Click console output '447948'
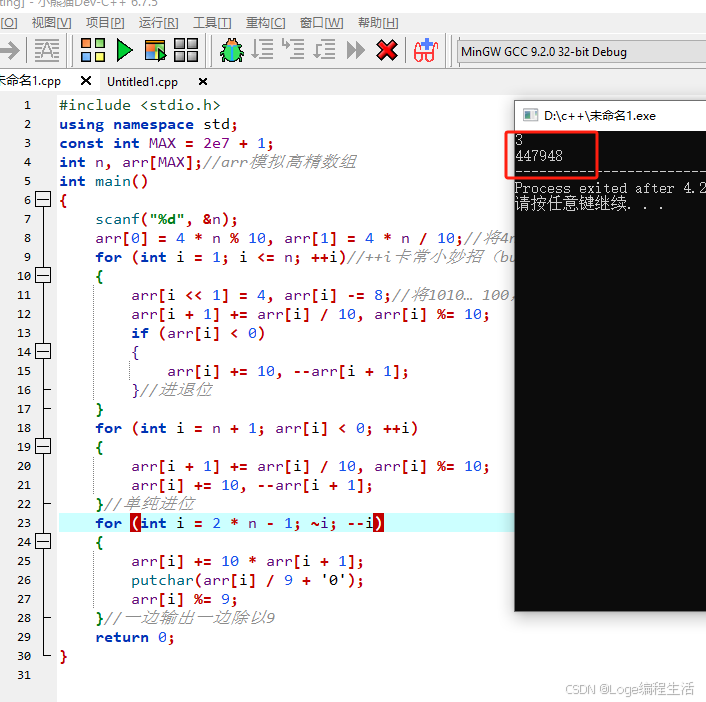The image size is (706, 702). pyautogui.click(x=539, y=156)
